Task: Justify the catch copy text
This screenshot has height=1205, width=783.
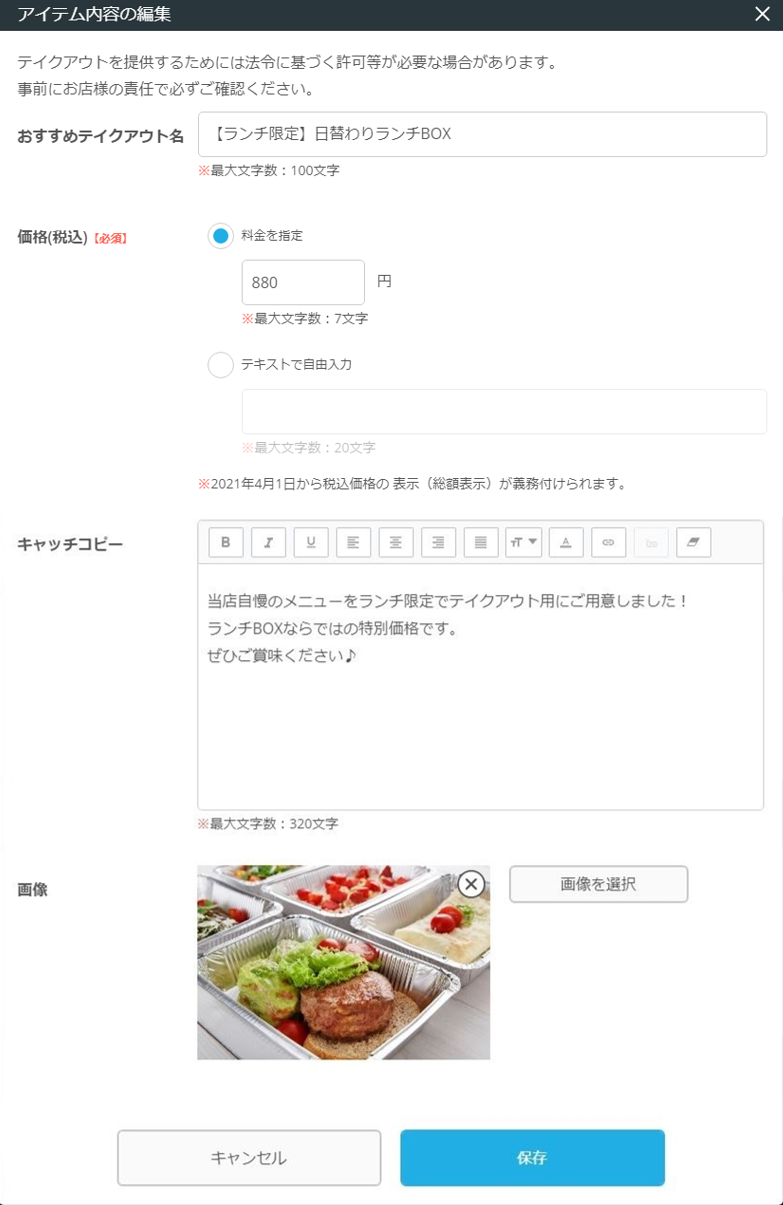Action: pos(481,542)
